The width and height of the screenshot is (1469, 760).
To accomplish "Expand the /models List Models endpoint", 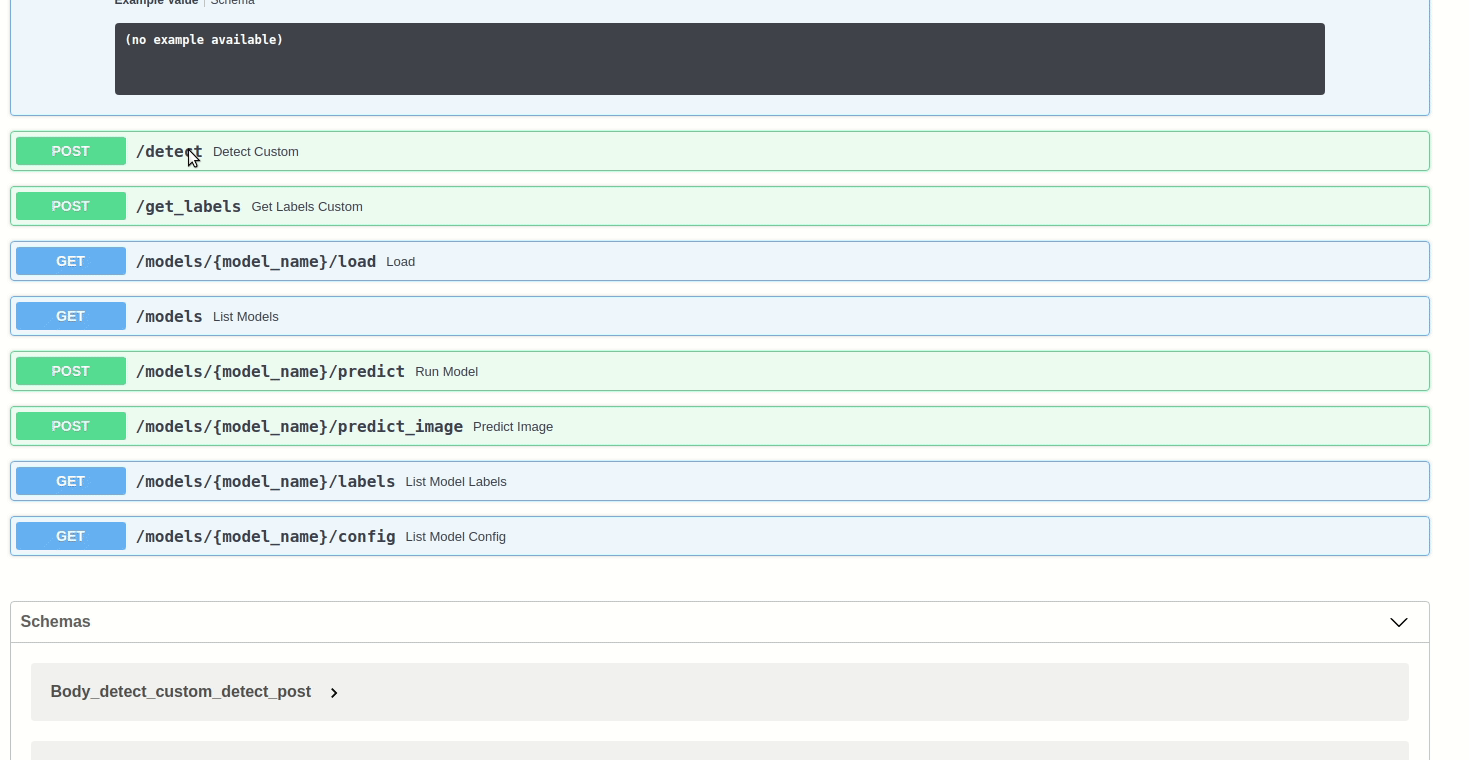I will [x=600, y=316].
